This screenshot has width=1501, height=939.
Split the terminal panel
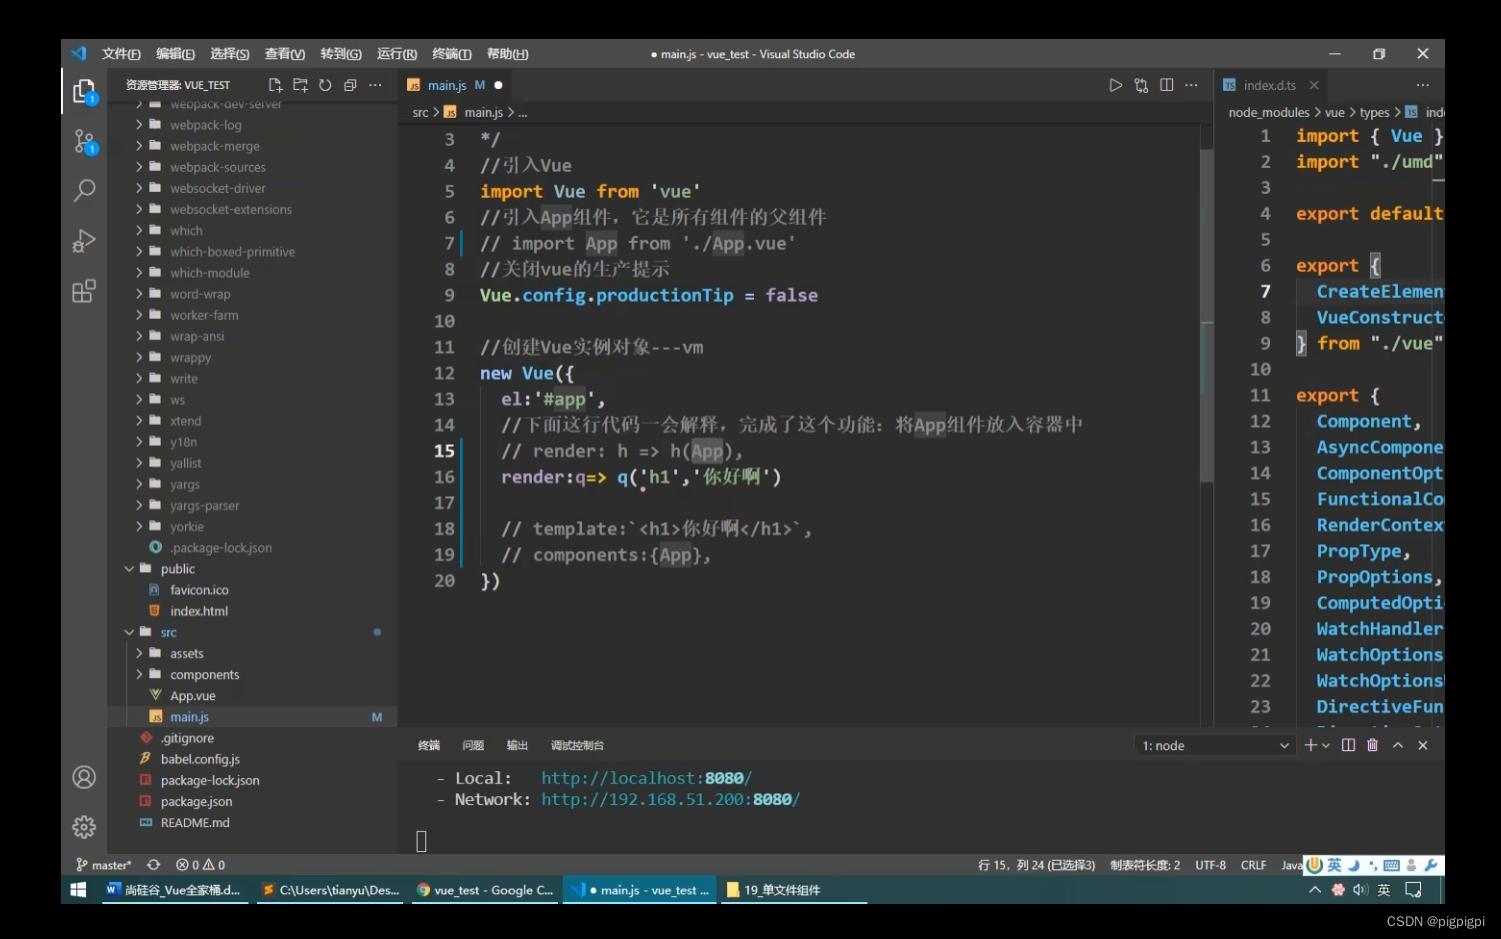[1348, 745]
